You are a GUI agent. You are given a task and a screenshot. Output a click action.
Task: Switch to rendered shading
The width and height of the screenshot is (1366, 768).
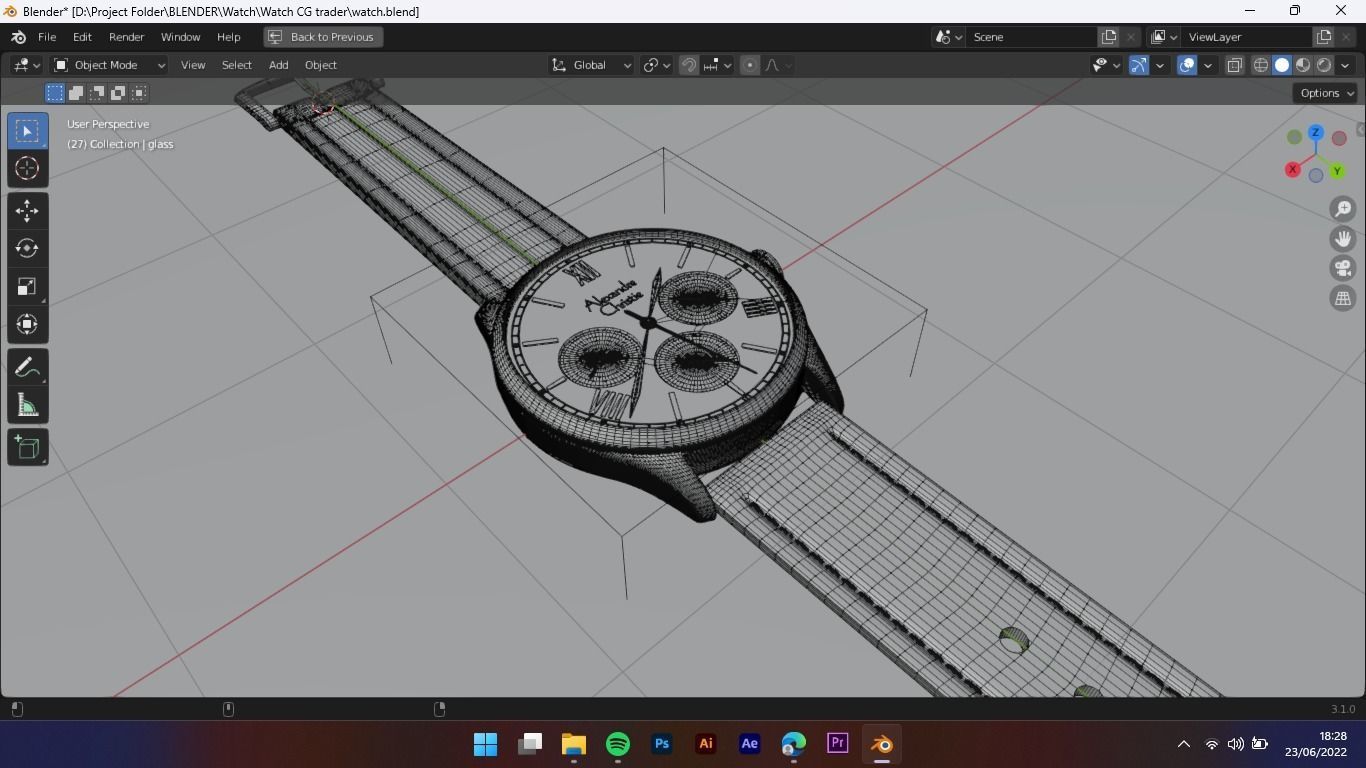pos(1324,65)
